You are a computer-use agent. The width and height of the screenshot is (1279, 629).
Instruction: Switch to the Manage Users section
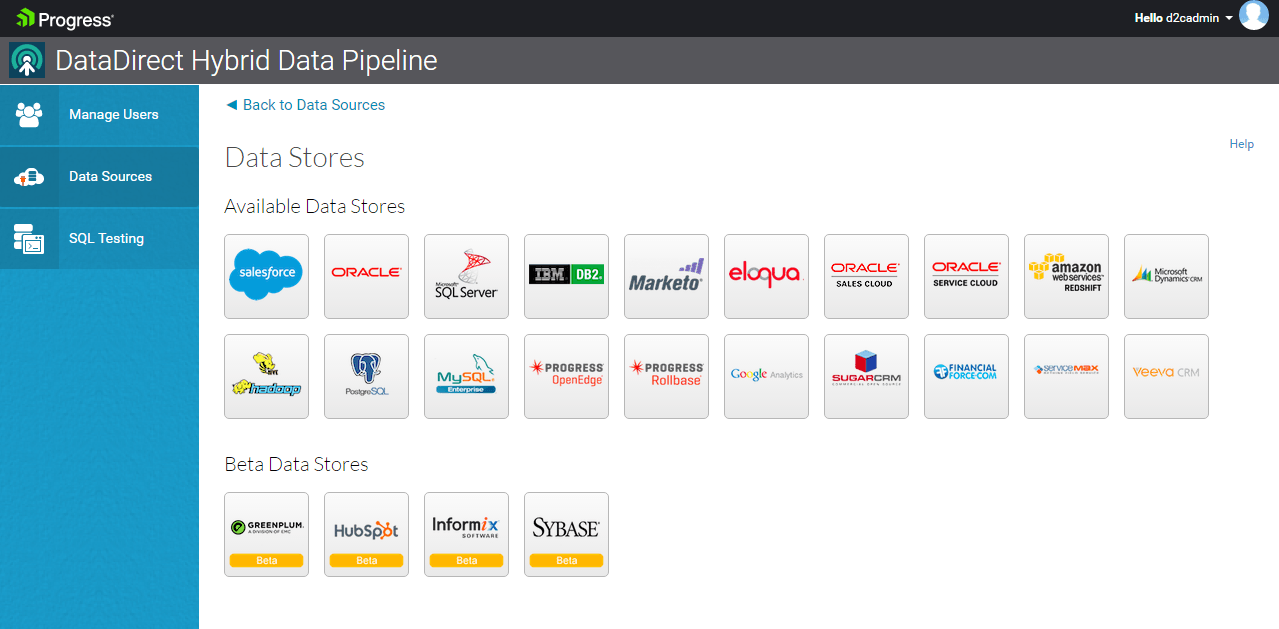pos(100,114)
